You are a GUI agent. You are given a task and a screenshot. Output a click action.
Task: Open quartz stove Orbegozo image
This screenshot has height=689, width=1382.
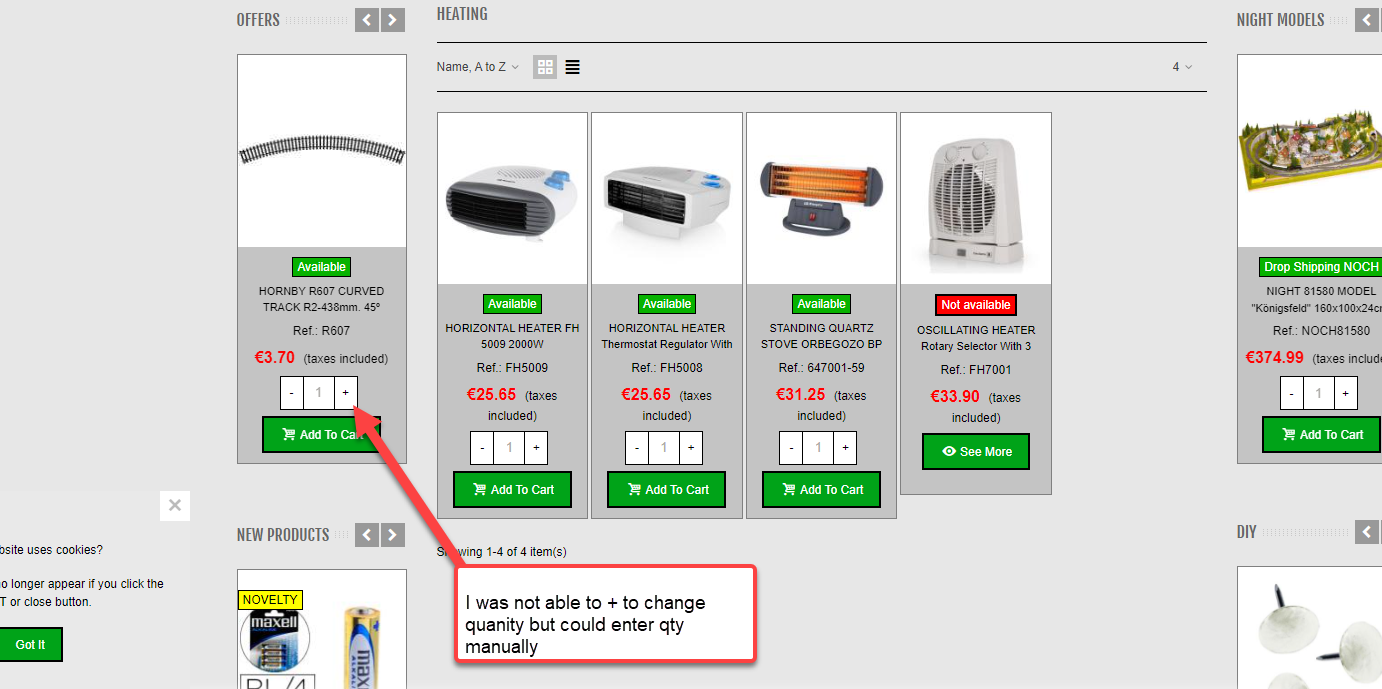coord(822,198)
